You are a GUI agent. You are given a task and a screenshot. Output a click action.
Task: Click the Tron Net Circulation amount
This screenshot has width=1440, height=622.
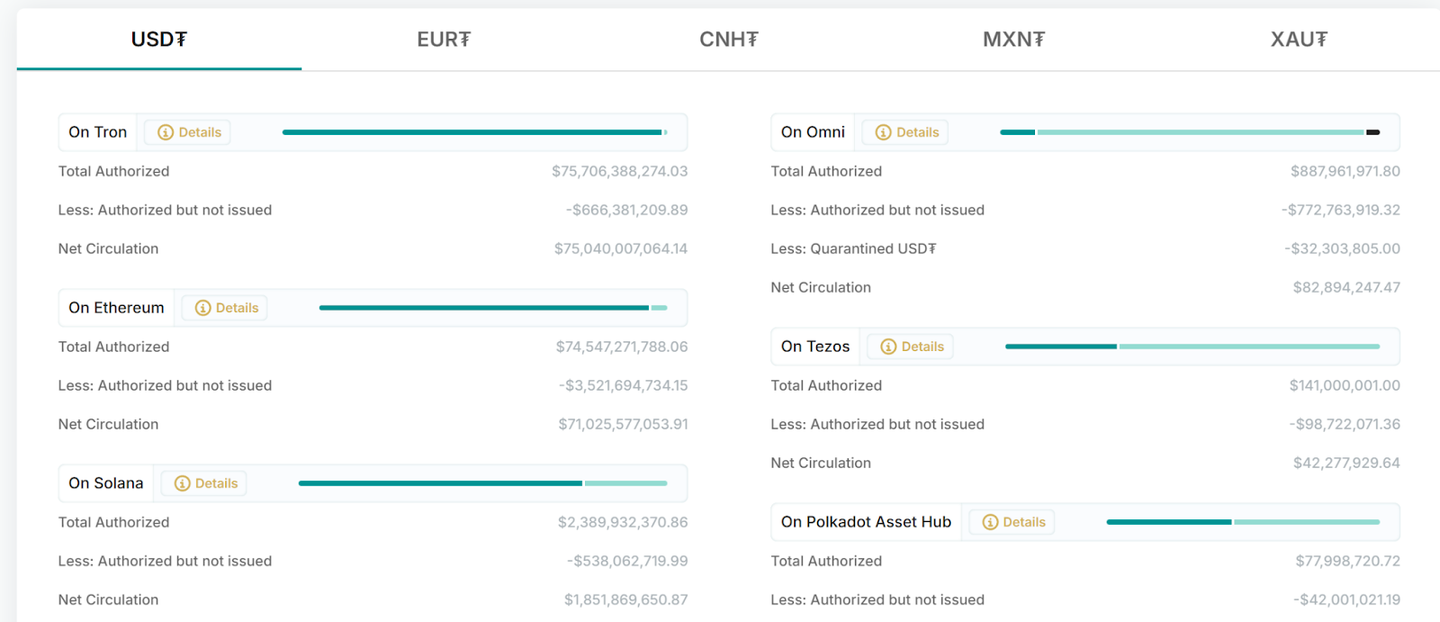(x=620, y=249)
